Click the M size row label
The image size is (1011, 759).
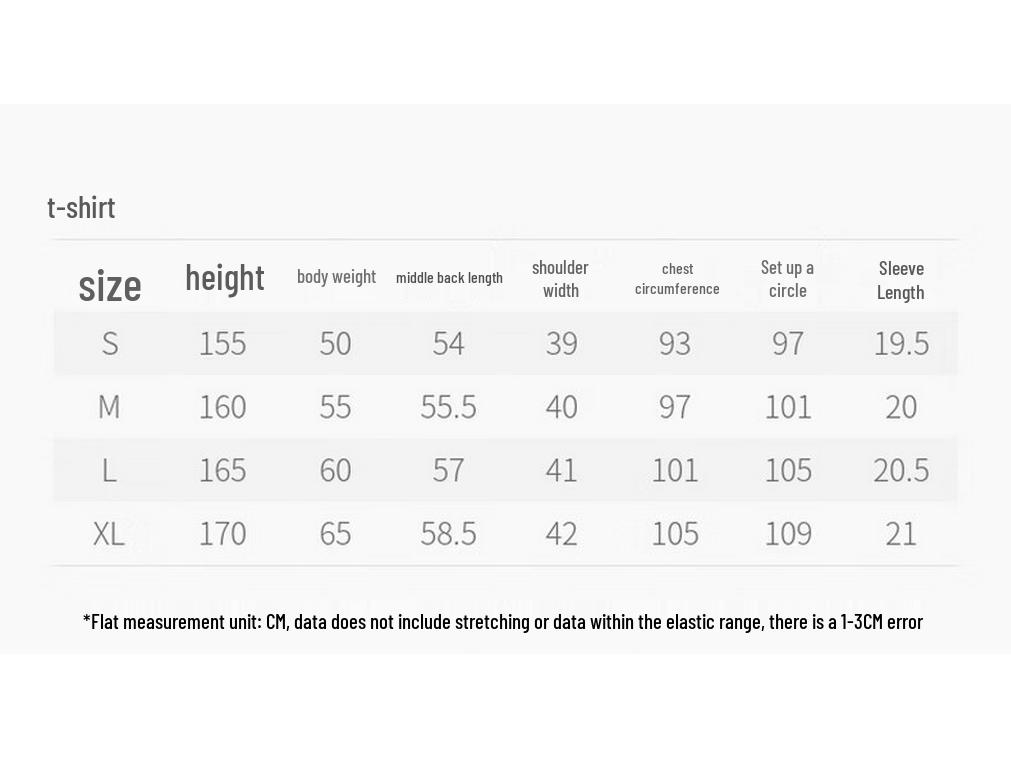click(109, 407)
